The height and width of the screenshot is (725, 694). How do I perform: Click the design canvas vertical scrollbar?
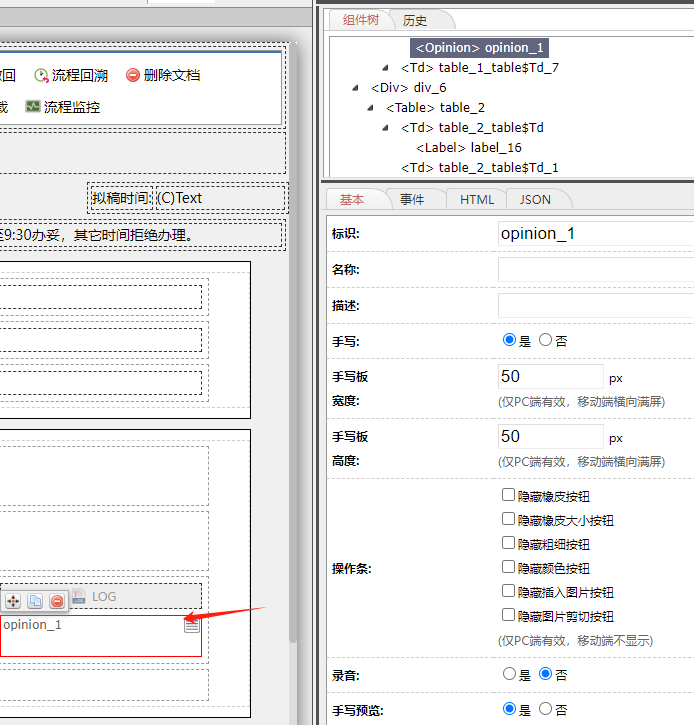[x=293, y=342]
